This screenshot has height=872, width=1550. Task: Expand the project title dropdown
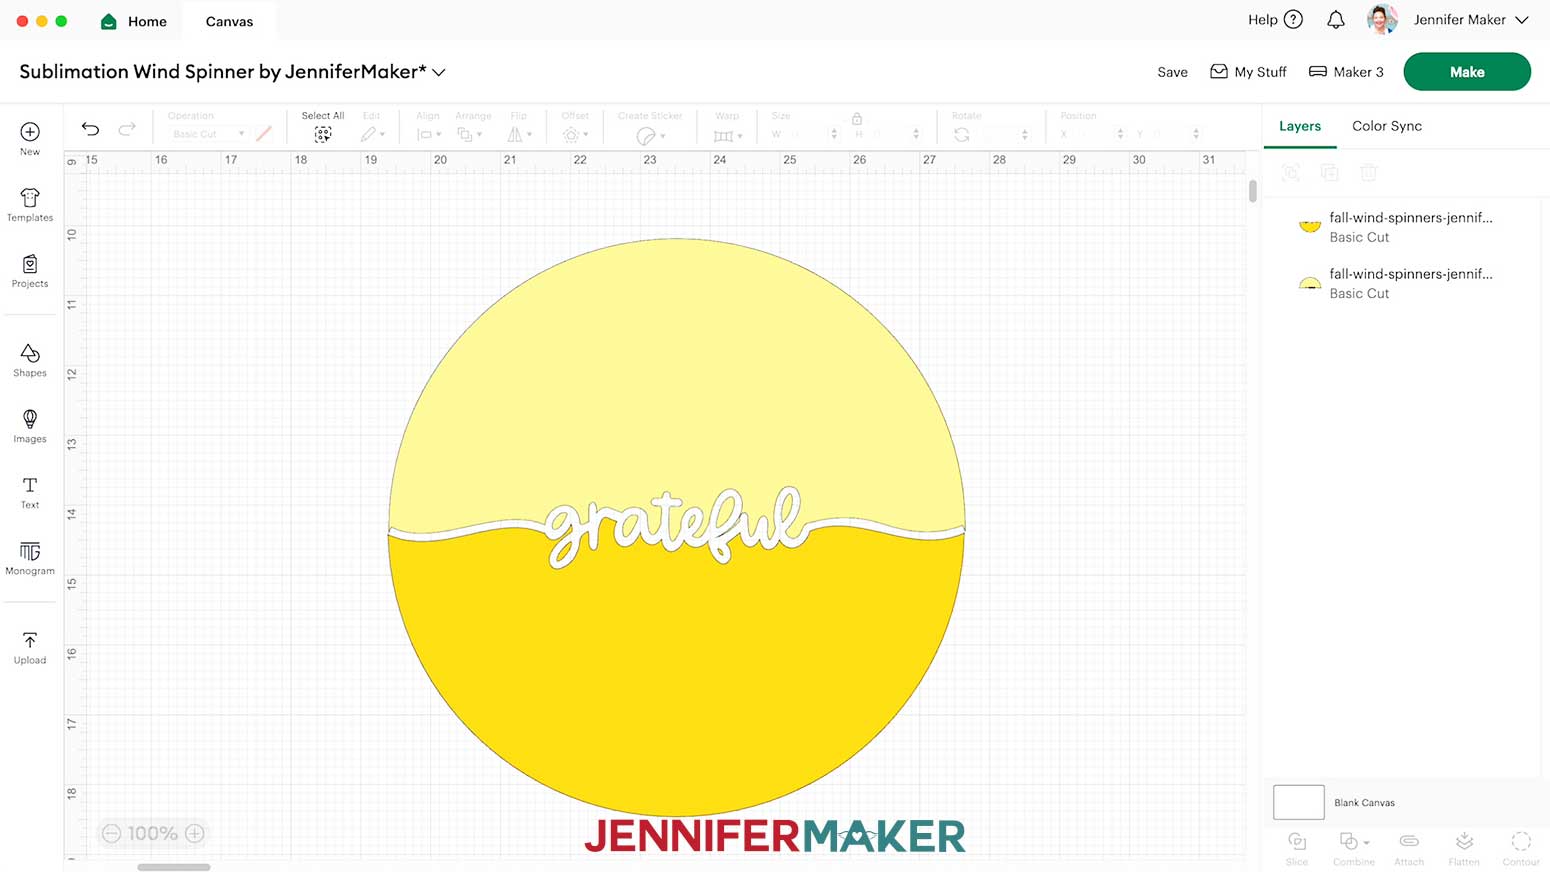(x=439, y=72)
